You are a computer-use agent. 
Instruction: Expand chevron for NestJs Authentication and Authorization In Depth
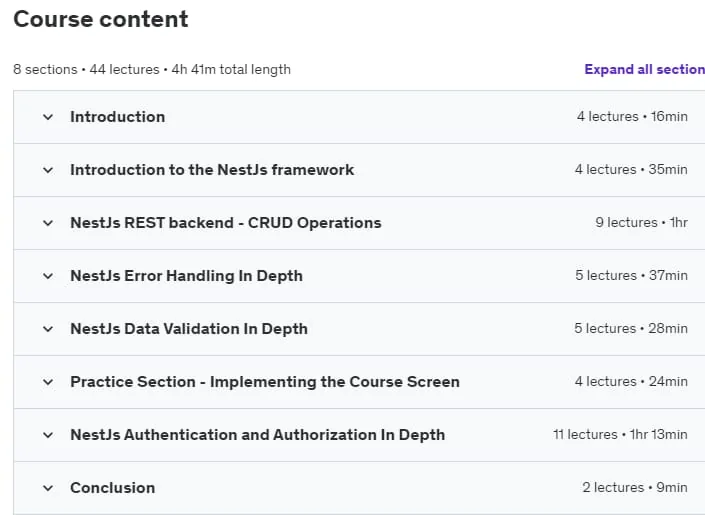(48, 435)
